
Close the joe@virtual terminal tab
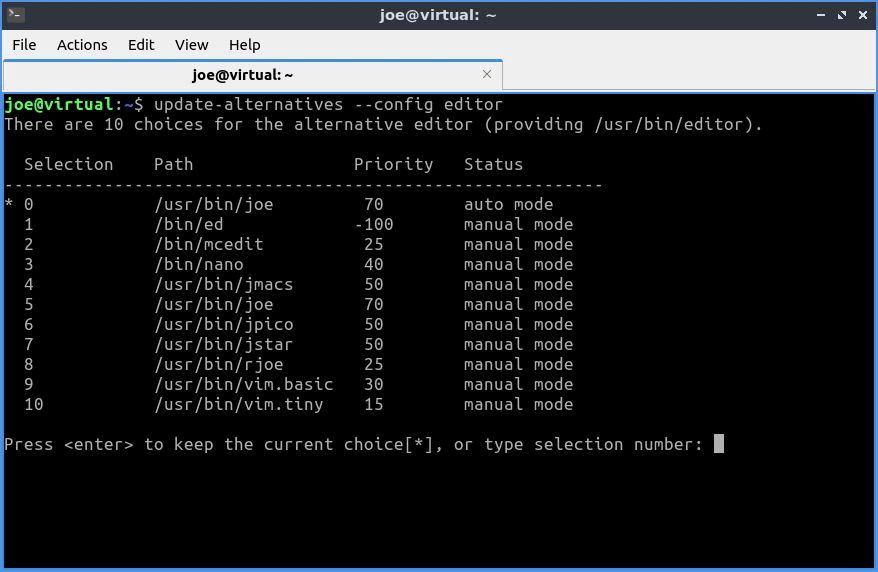(487, 74)
